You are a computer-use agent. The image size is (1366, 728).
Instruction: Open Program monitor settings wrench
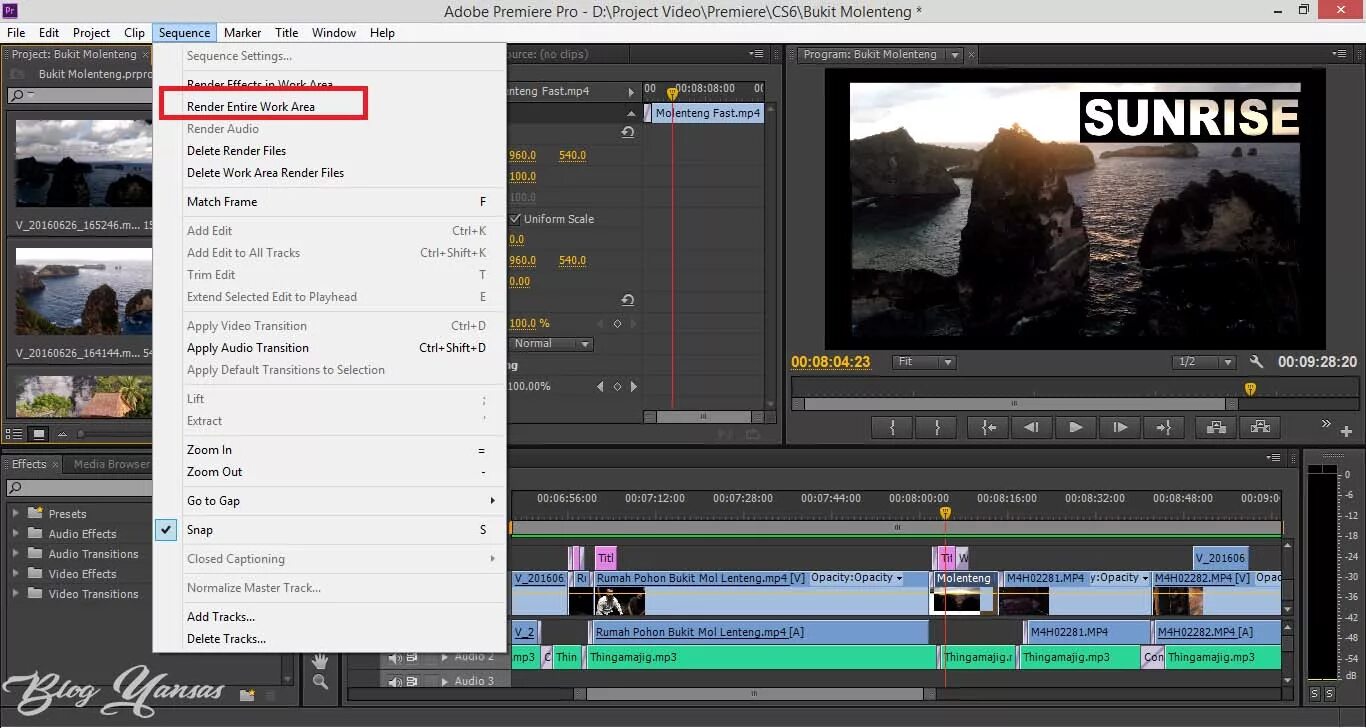(x=1256, y=362)
